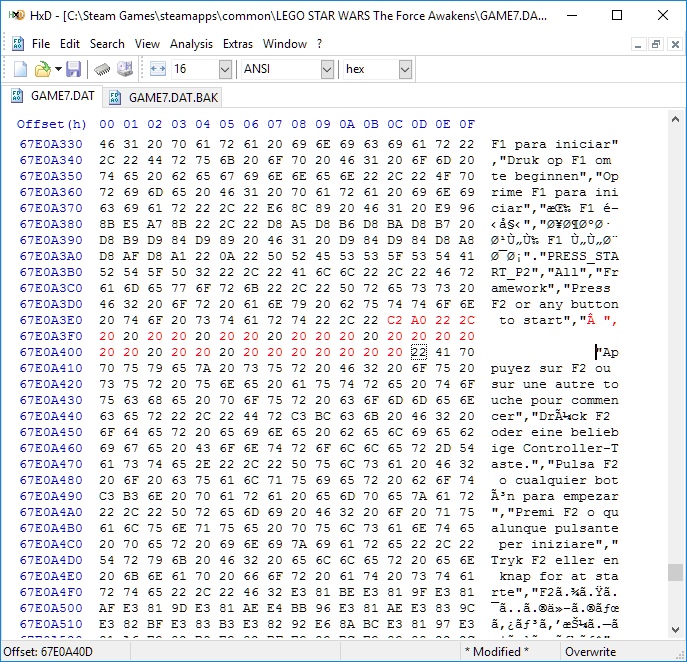Click decoded text 'Tryk F2 eller en'
The height and width of the screenshot is (662, 687).
(555, 560)
